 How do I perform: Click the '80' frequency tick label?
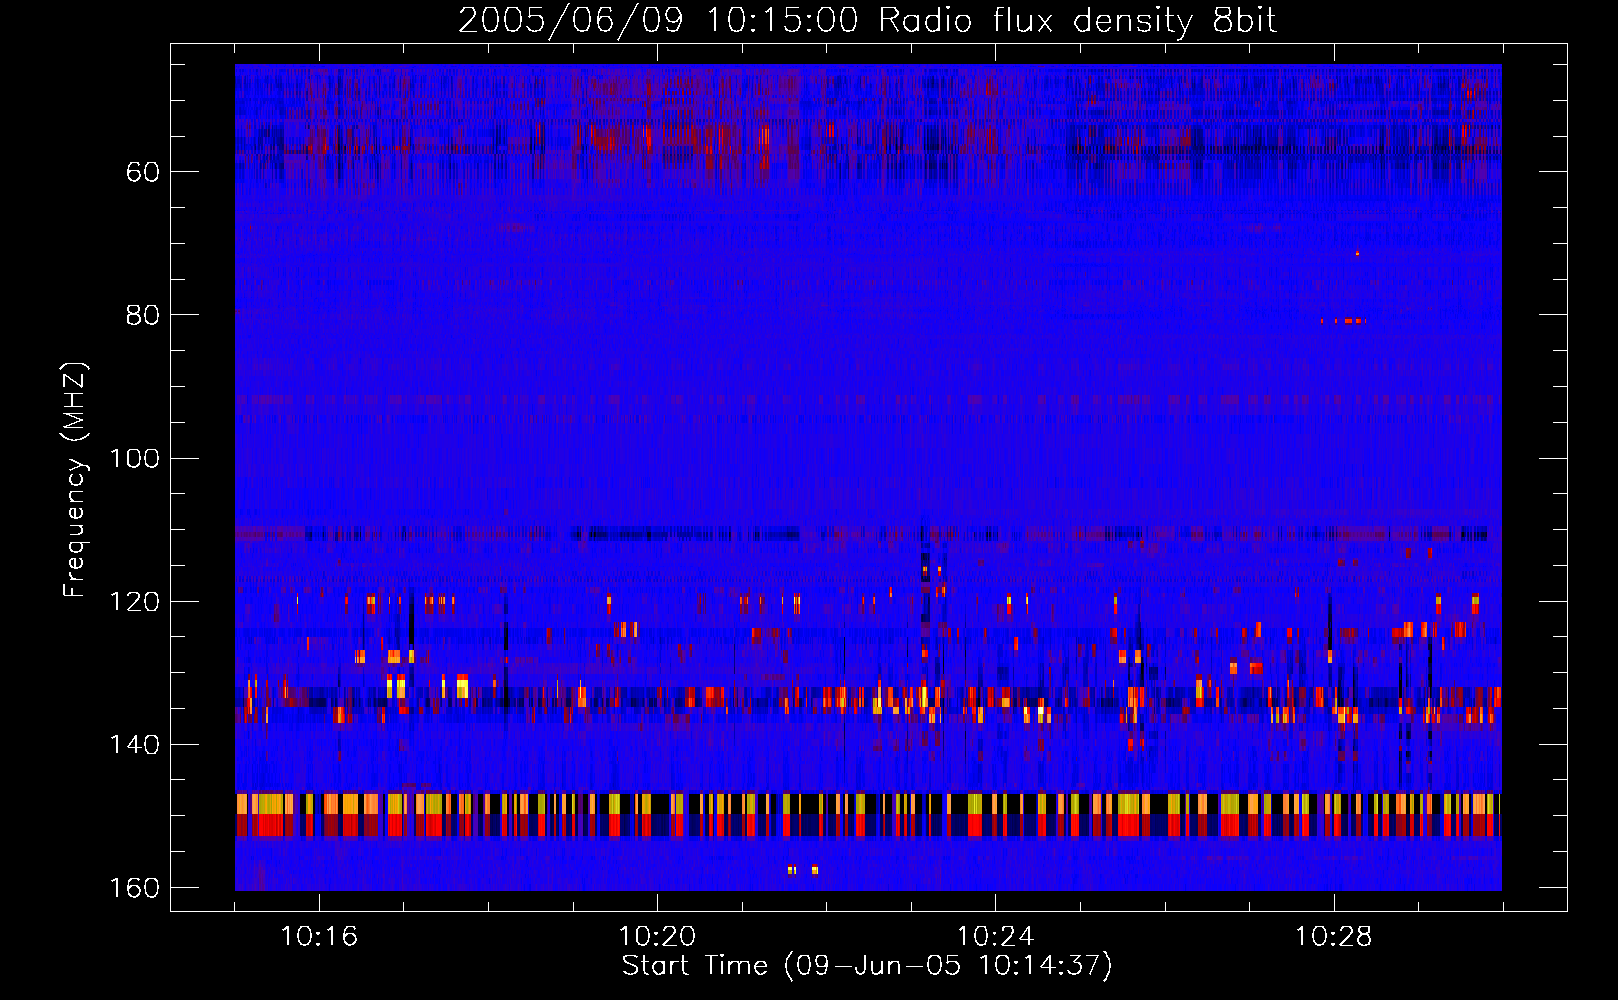coord(143,315)
